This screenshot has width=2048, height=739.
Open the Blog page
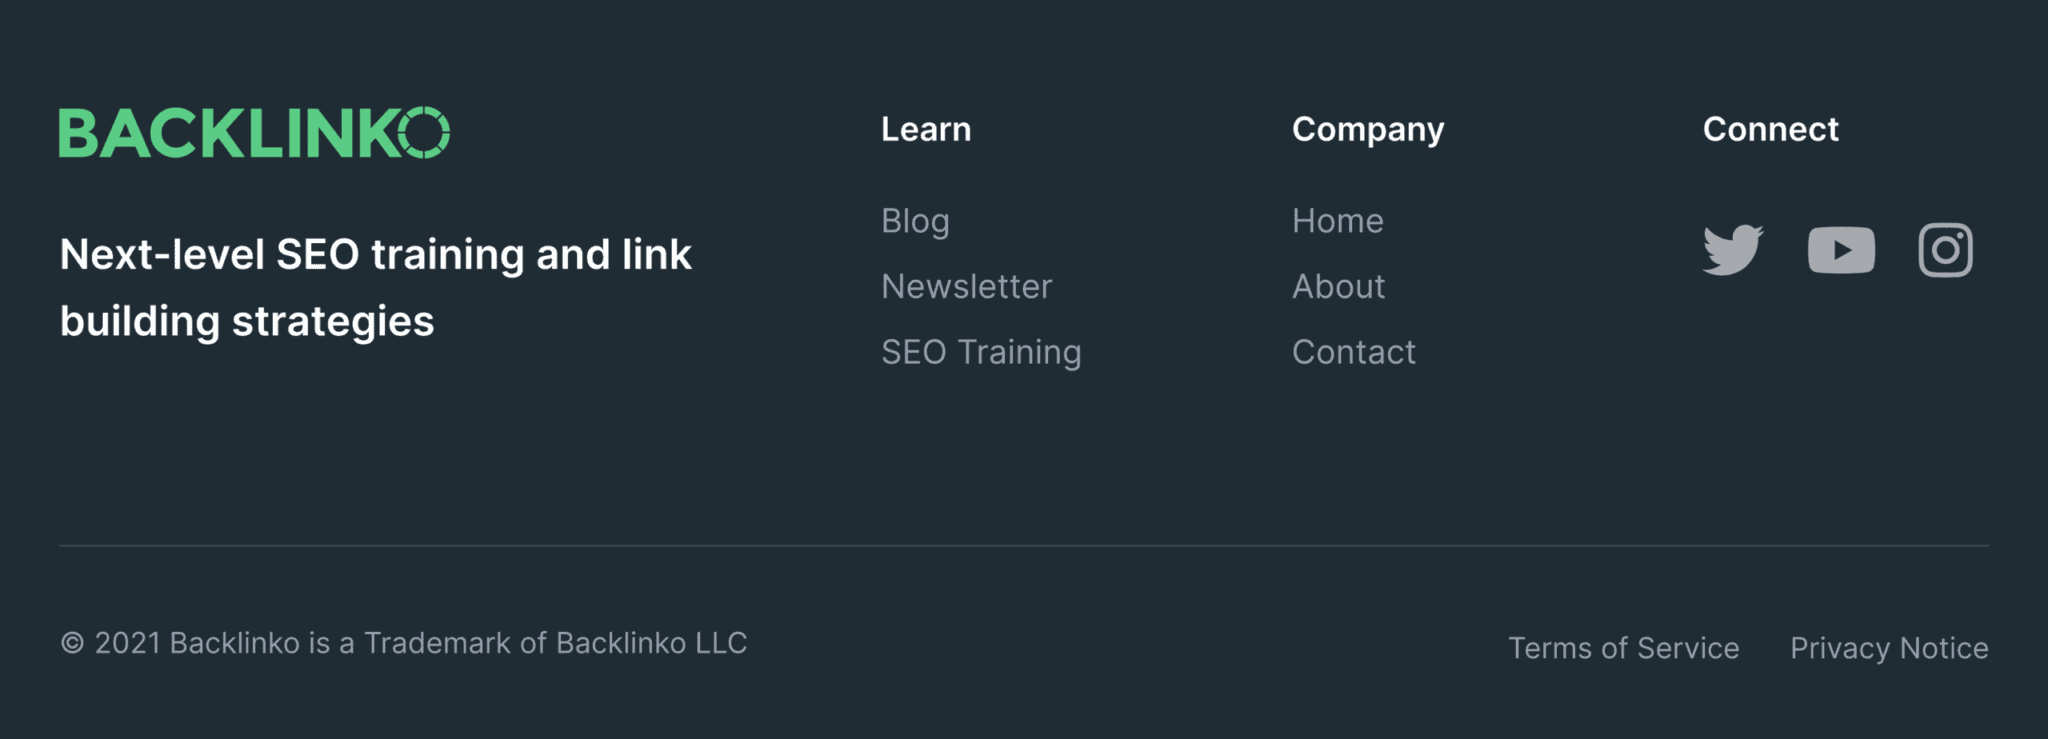pos(914,221)
